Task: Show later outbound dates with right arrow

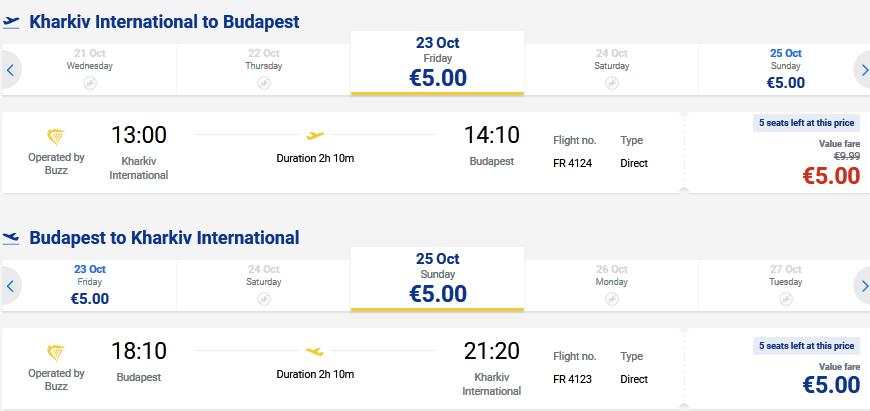Action: (862, 70)
